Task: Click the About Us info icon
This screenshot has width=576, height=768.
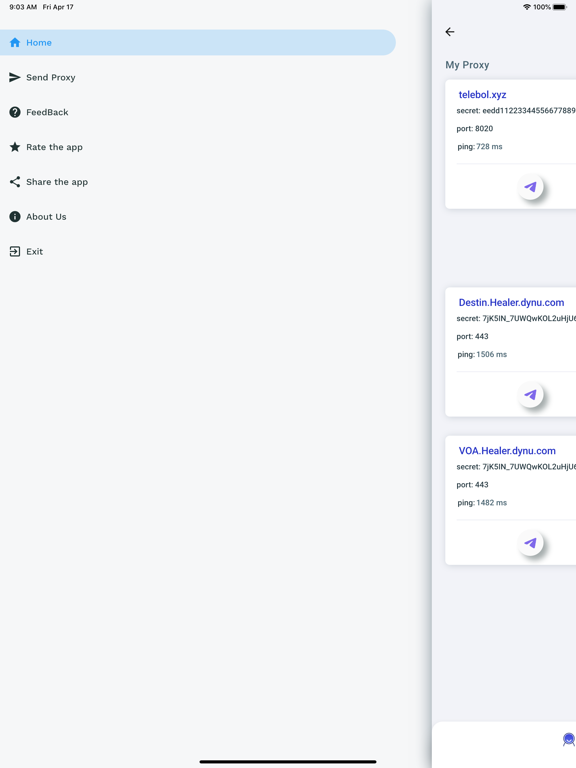Action: click(15, 216)
